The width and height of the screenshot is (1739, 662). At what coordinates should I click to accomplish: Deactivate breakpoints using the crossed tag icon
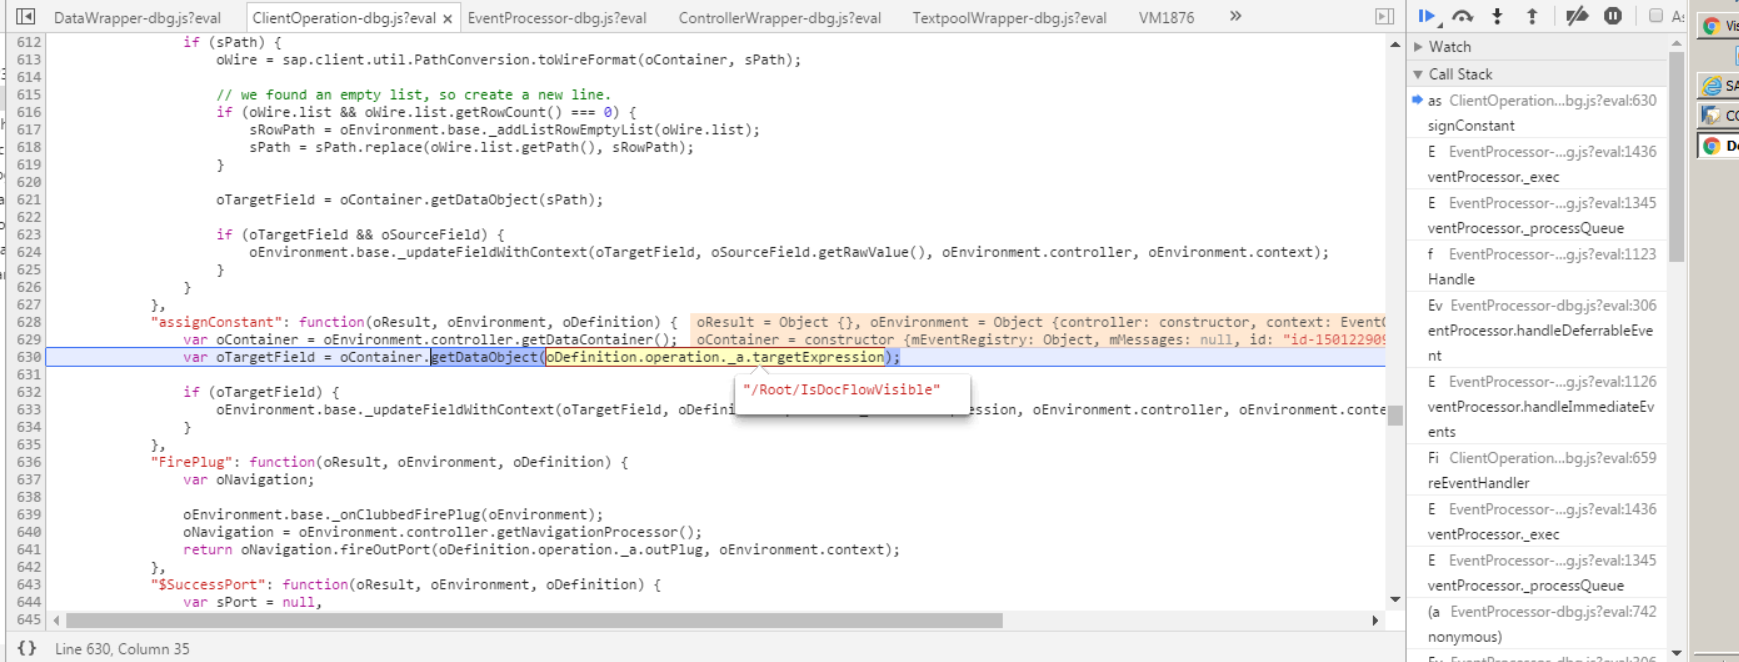tap(1577, 16)
